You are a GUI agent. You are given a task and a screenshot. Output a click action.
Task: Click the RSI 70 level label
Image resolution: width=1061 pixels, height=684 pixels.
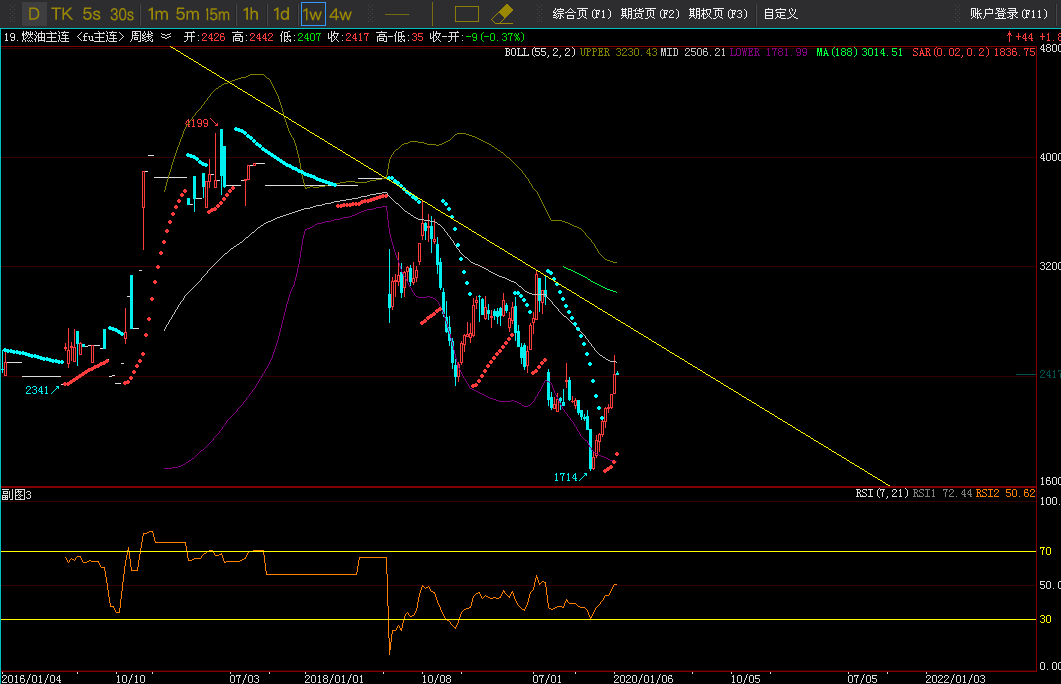point(1045,551)
